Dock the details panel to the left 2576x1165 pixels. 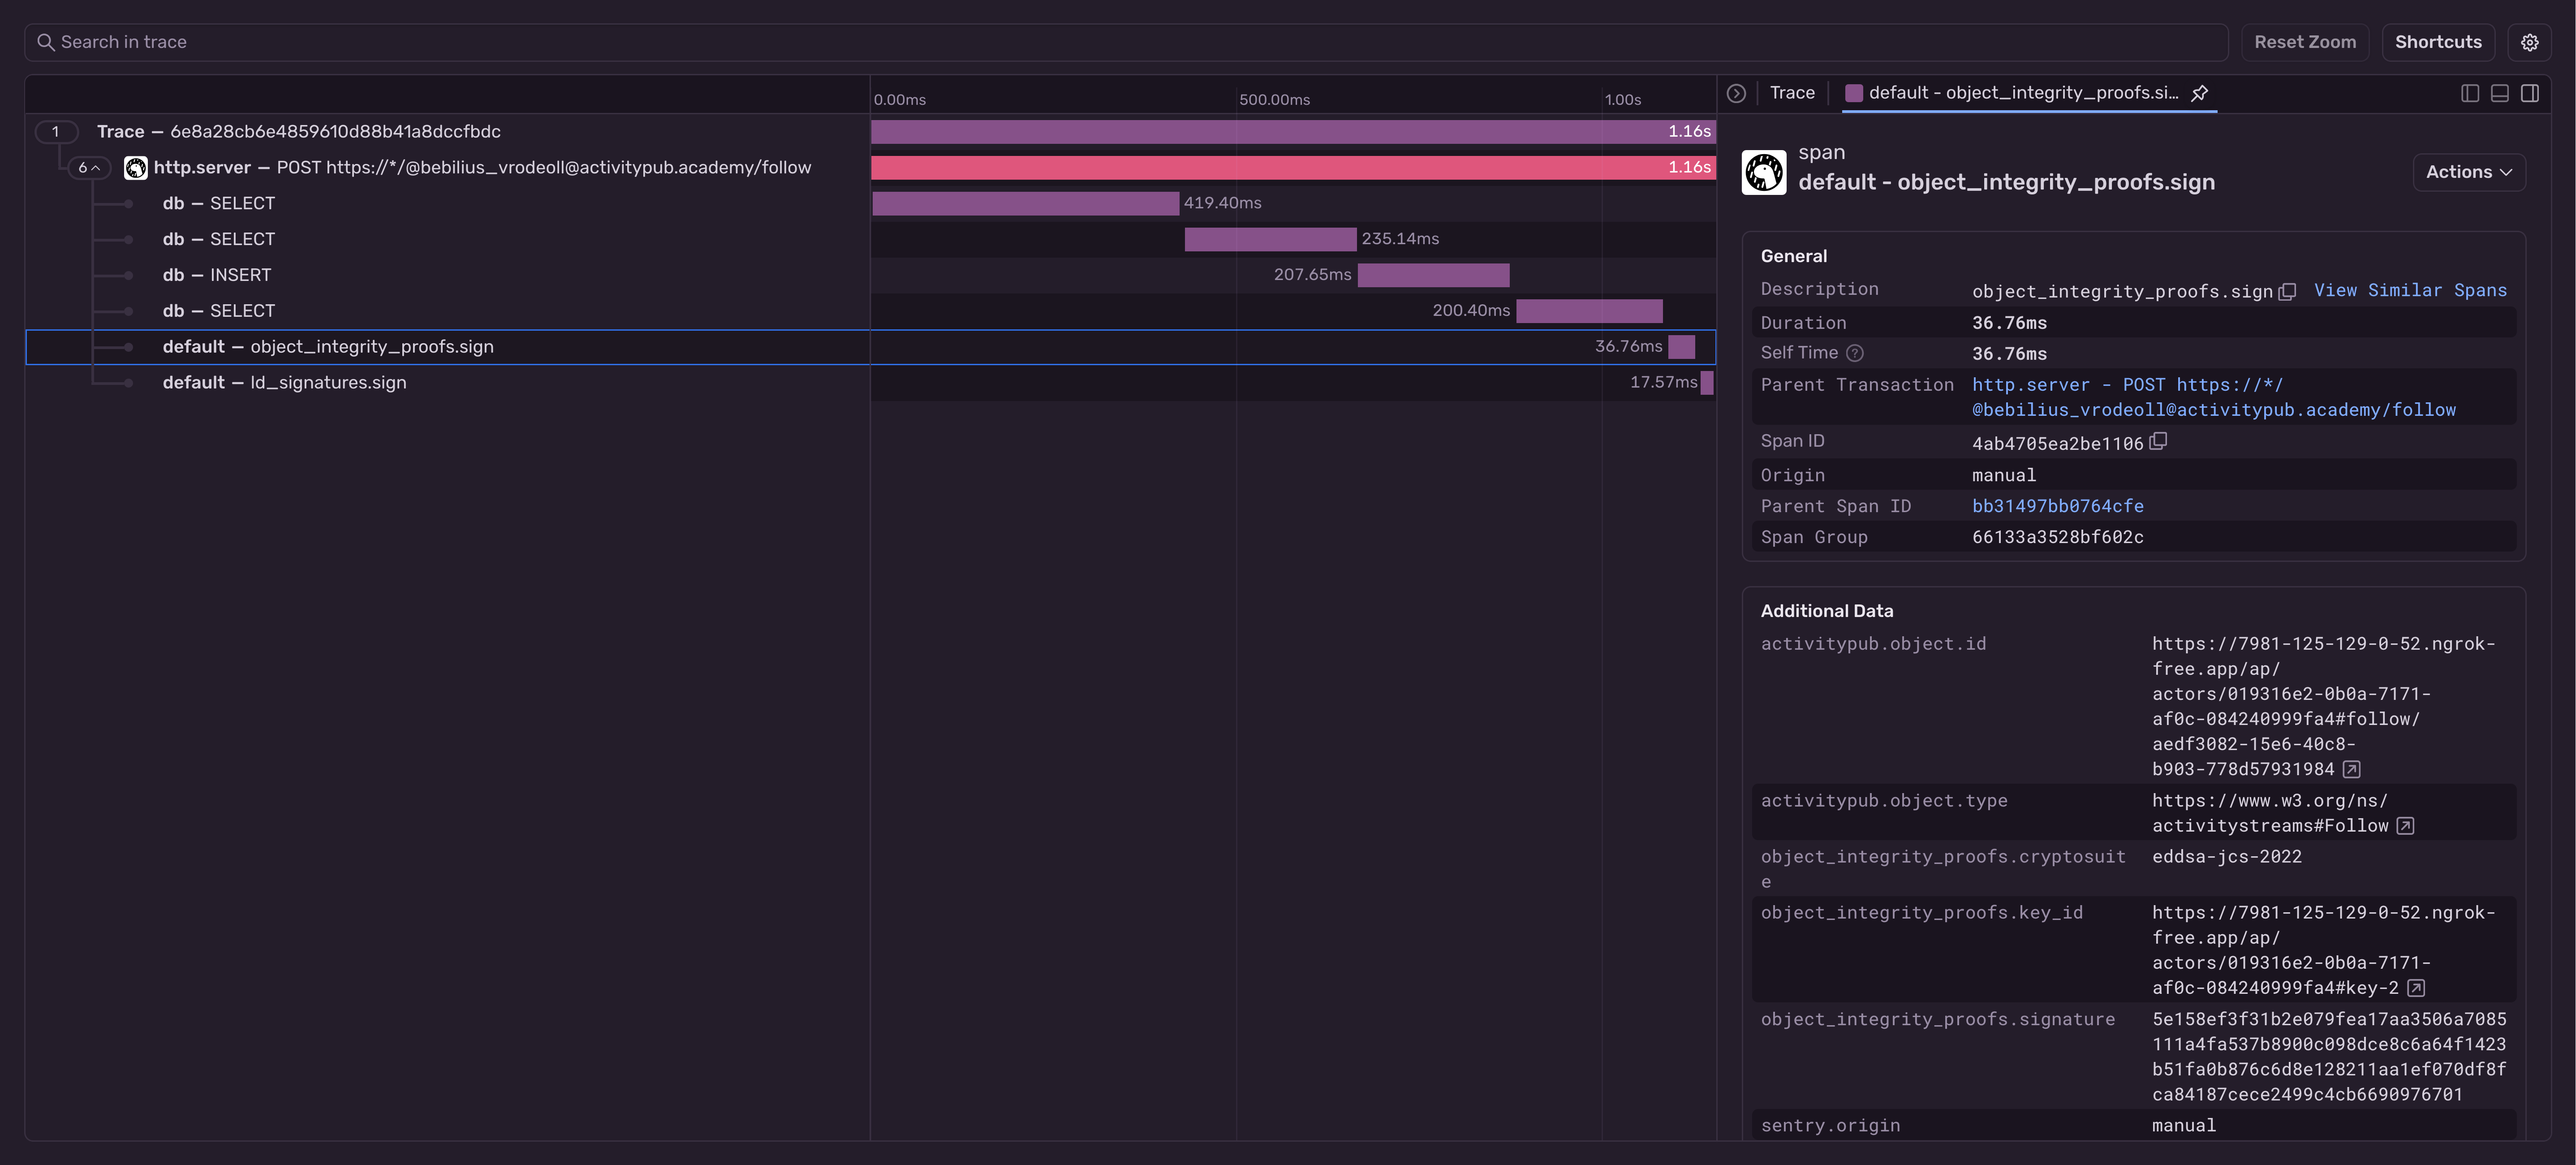click(2469, 93)
